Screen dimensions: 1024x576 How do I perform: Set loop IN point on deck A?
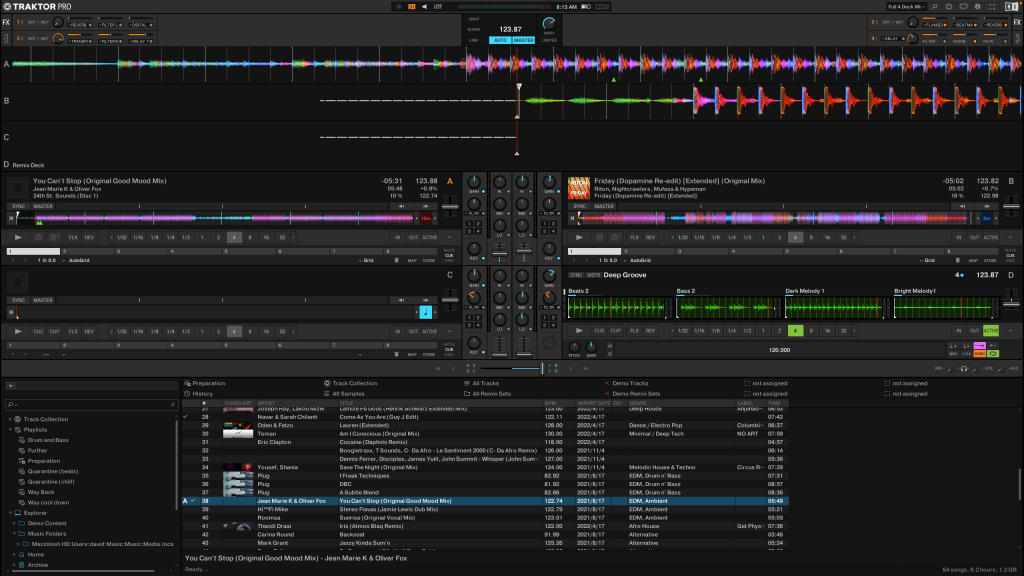[397, 238]
